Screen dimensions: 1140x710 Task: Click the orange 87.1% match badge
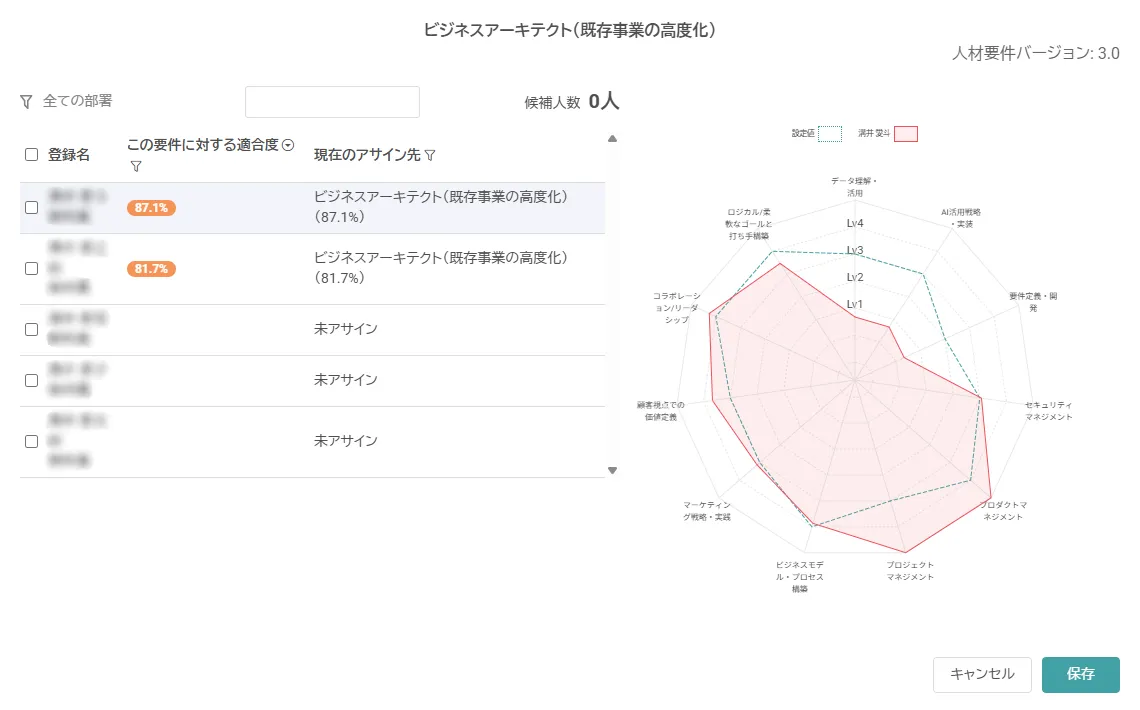click(x=151, y=208)
